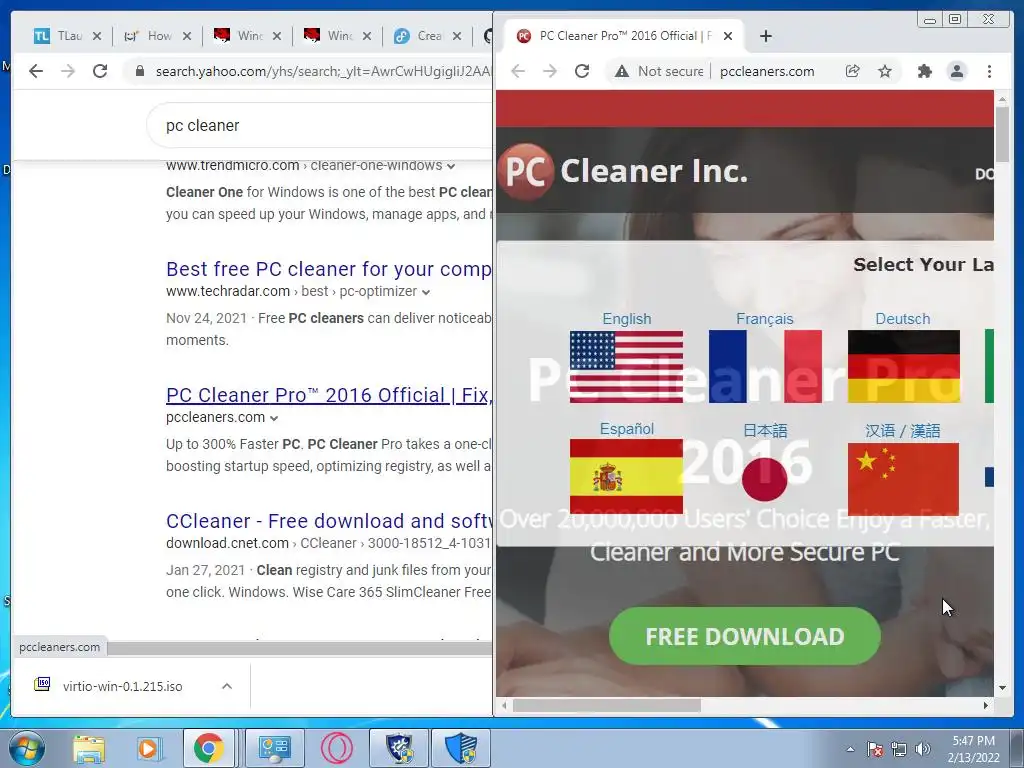Screen dimensions: 1024x768
Task: Click the Not secure warning icon
Action: point(622,71)
